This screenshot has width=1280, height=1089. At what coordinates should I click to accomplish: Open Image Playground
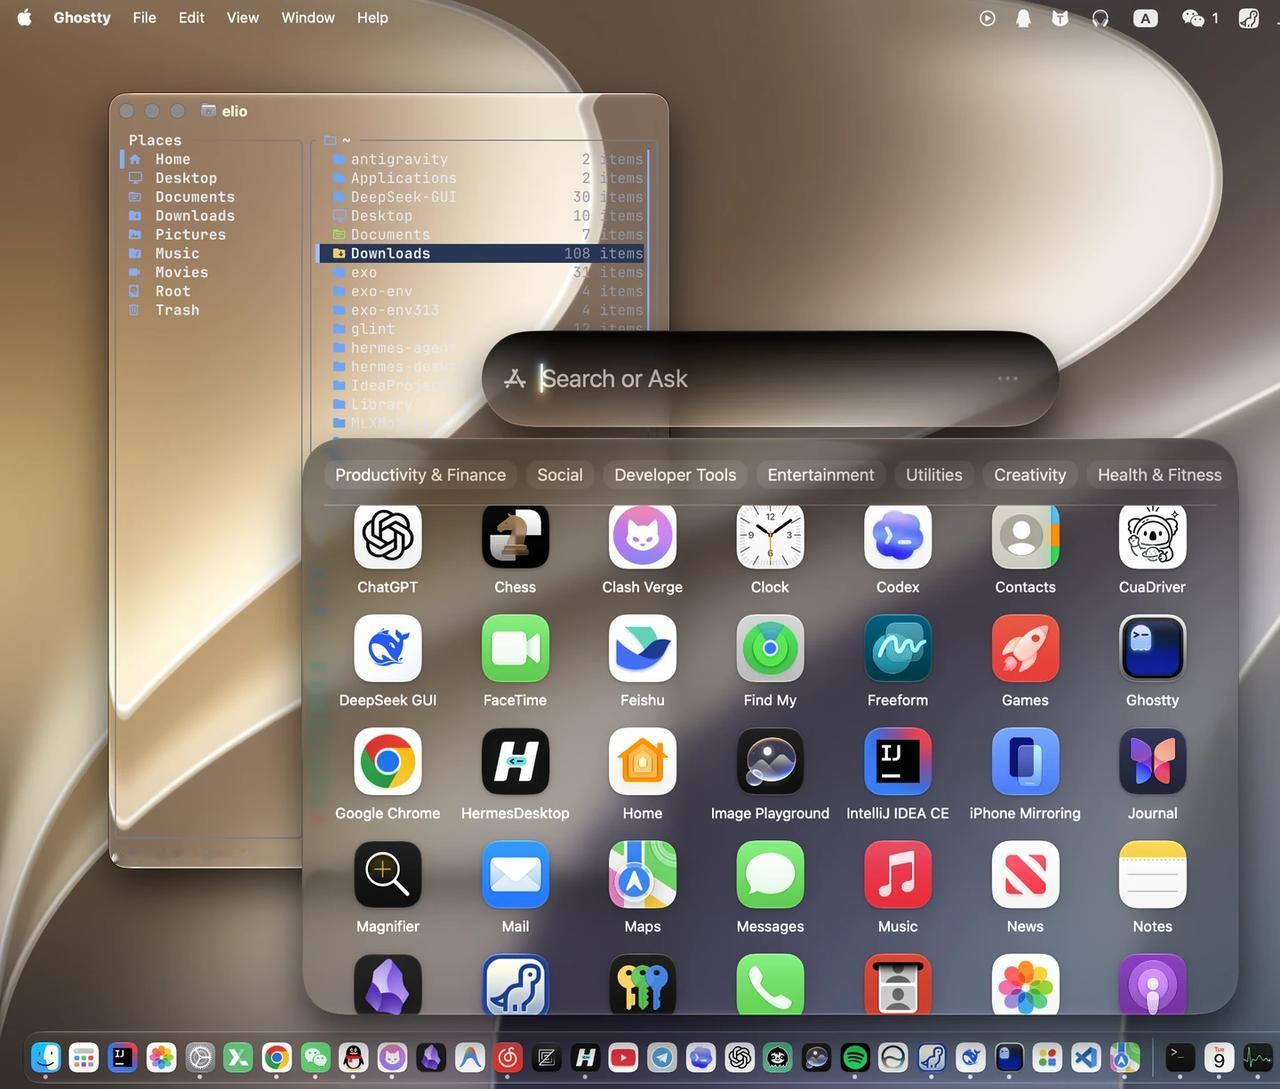point(770,761)
